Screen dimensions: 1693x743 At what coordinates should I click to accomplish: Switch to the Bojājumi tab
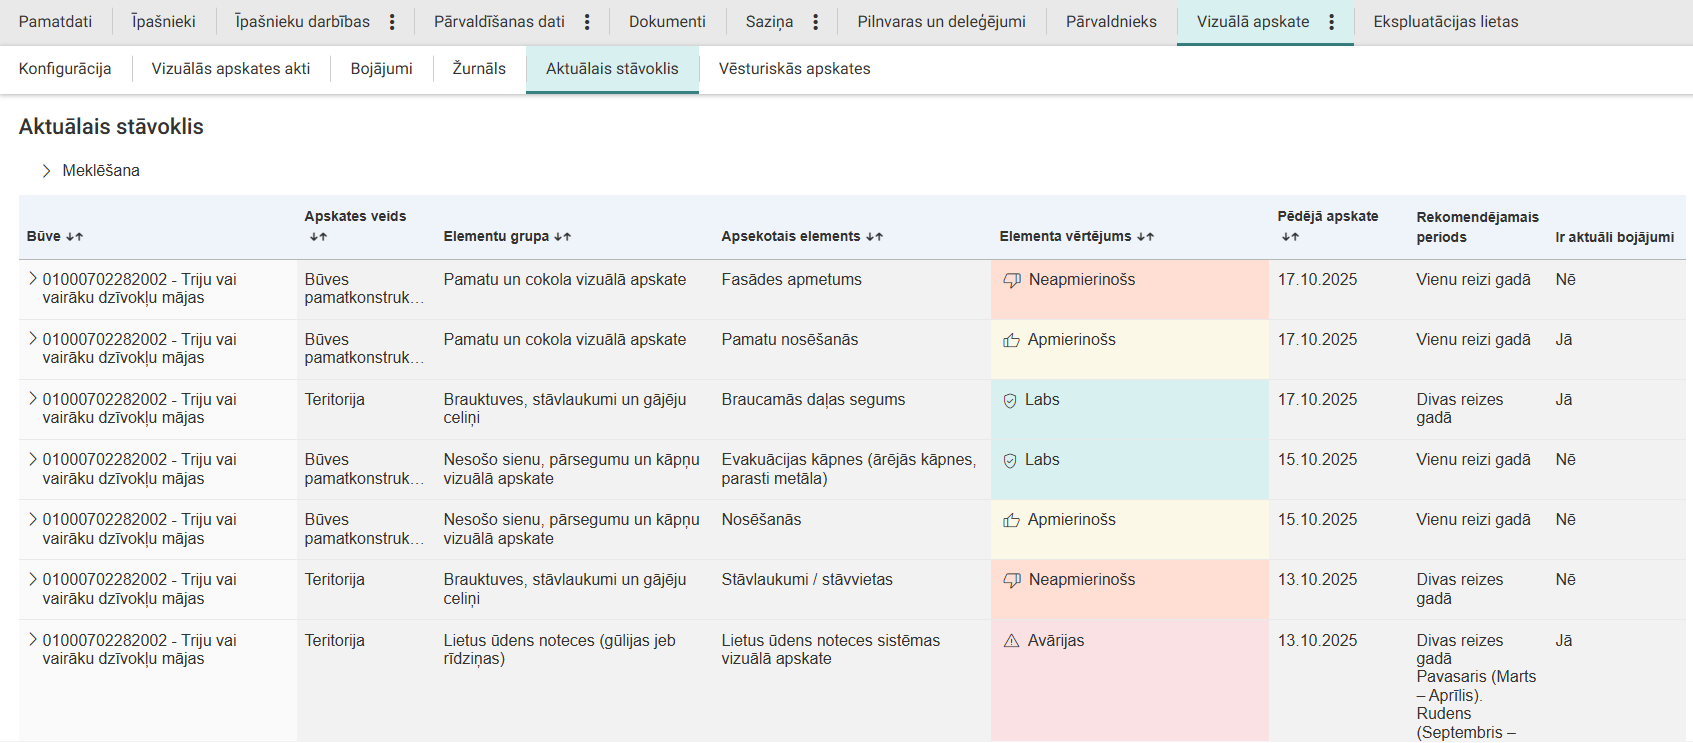pos(381,69)
